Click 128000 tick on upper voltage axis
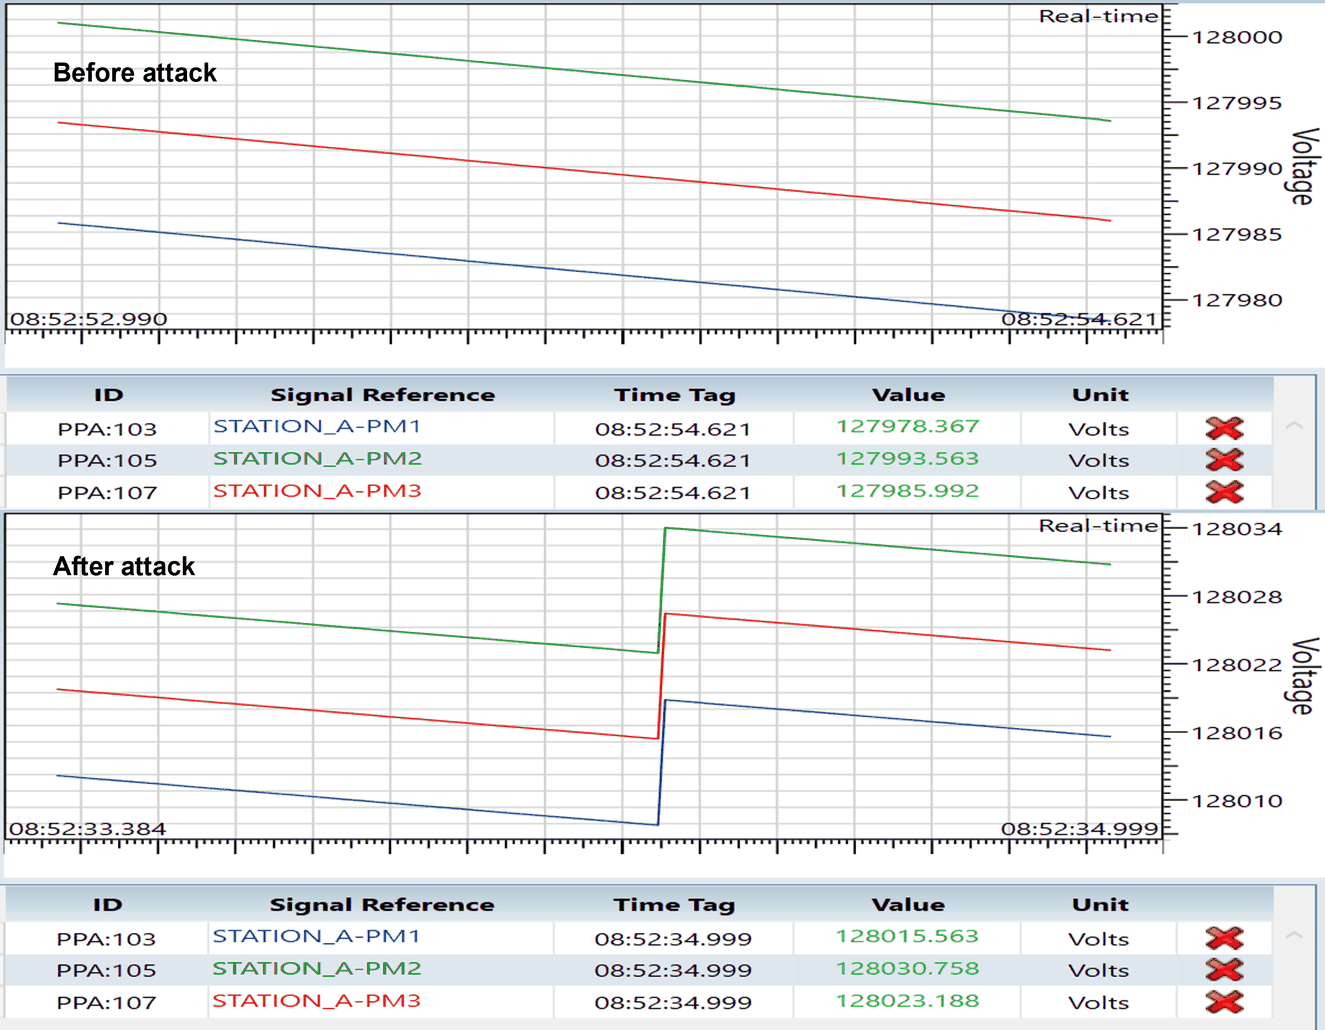1325x1030 pixels. point(1236,38)
